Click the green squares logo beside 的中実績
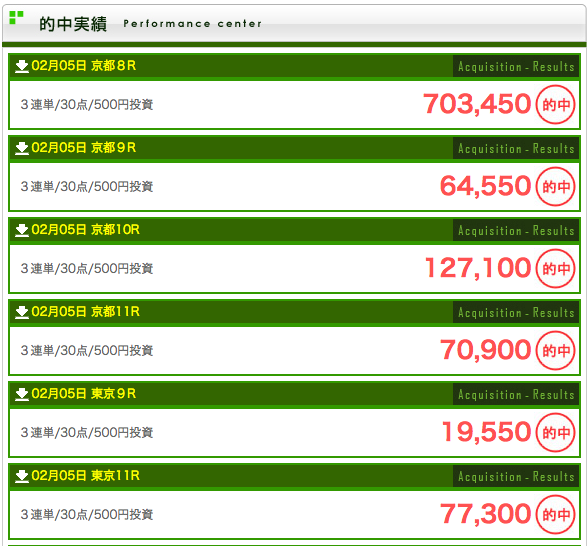The width and height of the screenshot is (587, 546). click(16, 17)
